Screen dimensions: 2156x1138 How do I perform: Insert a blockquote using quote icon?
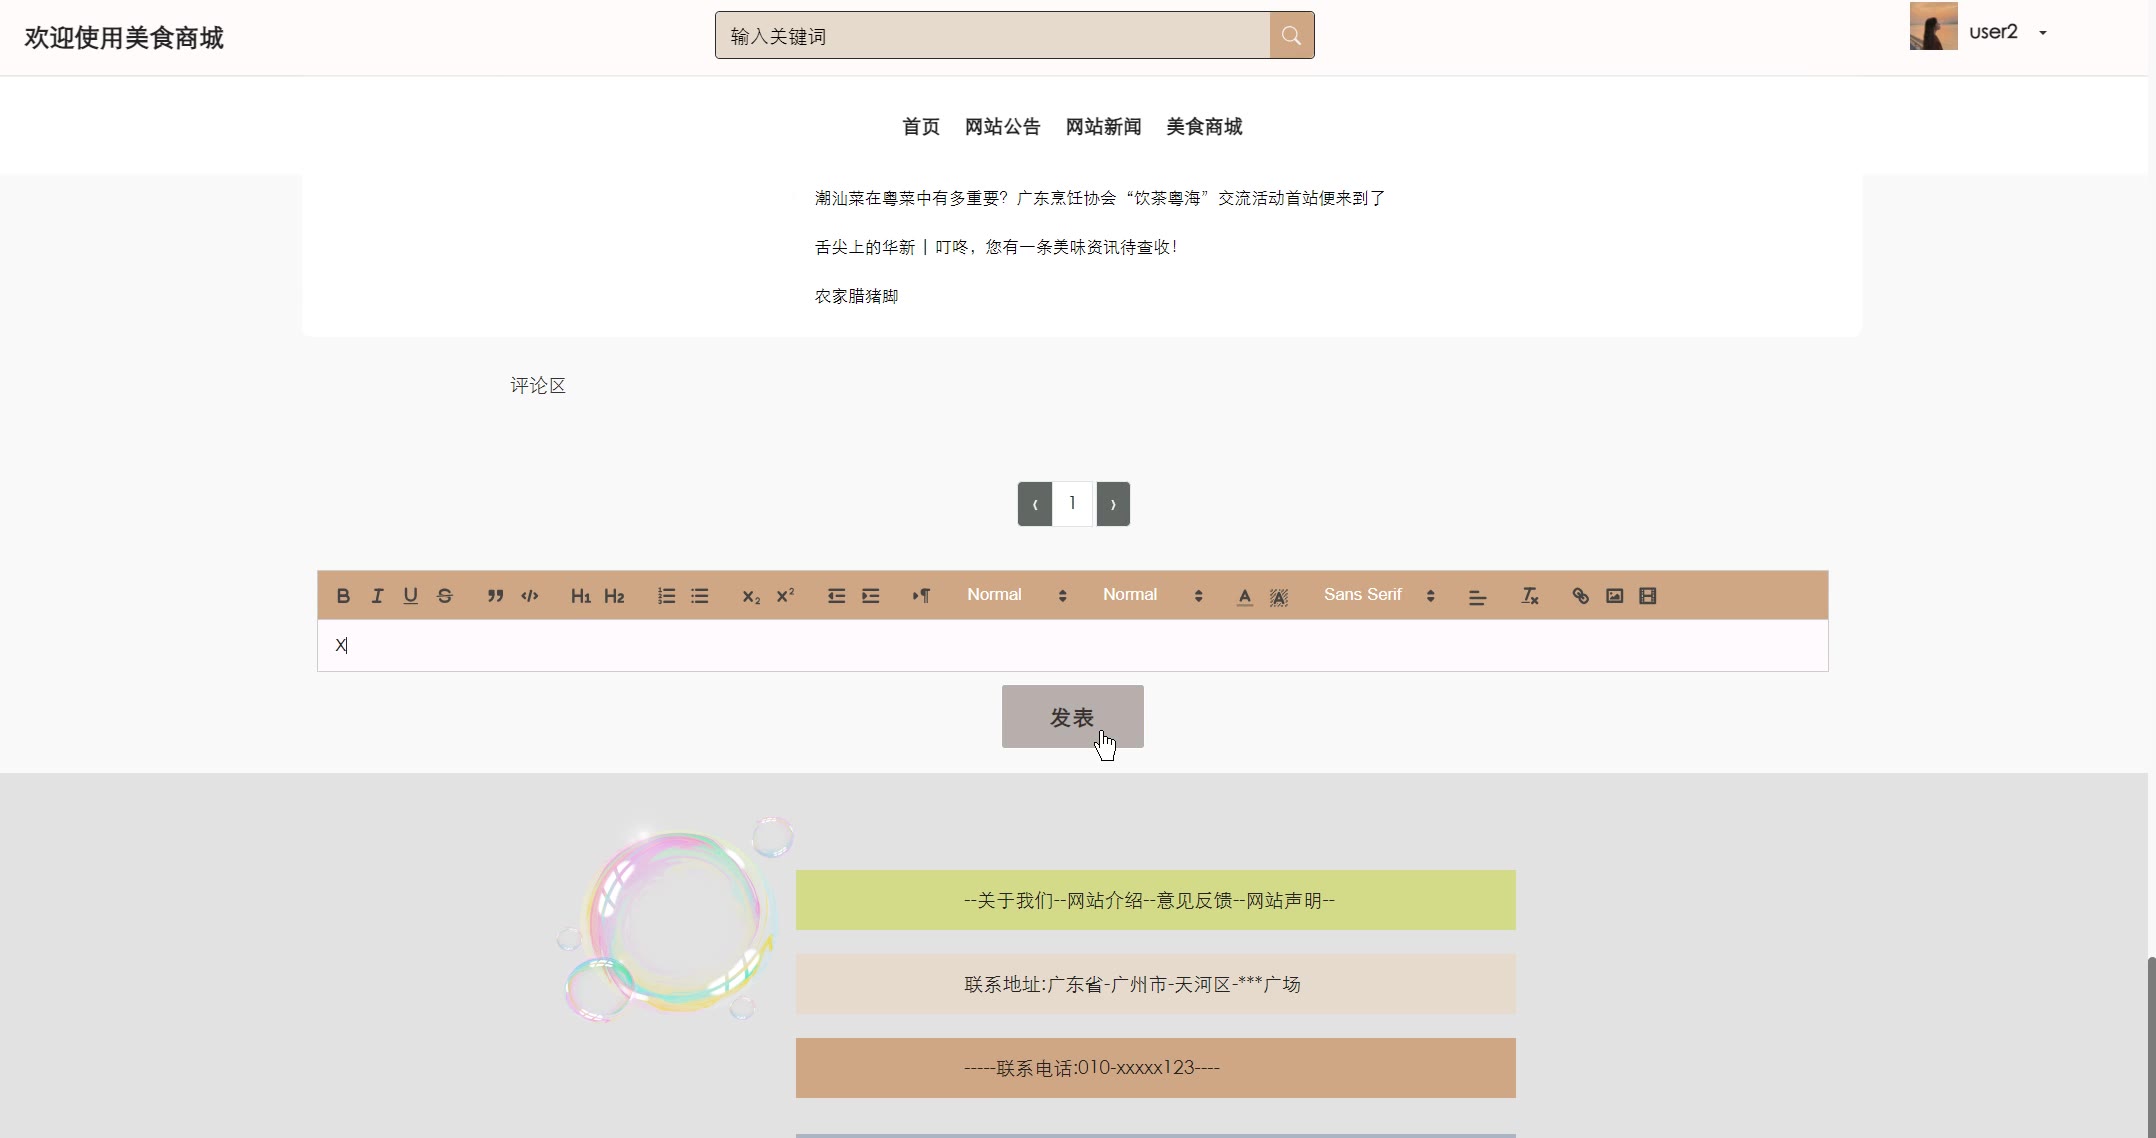click(x=495, y=596)
